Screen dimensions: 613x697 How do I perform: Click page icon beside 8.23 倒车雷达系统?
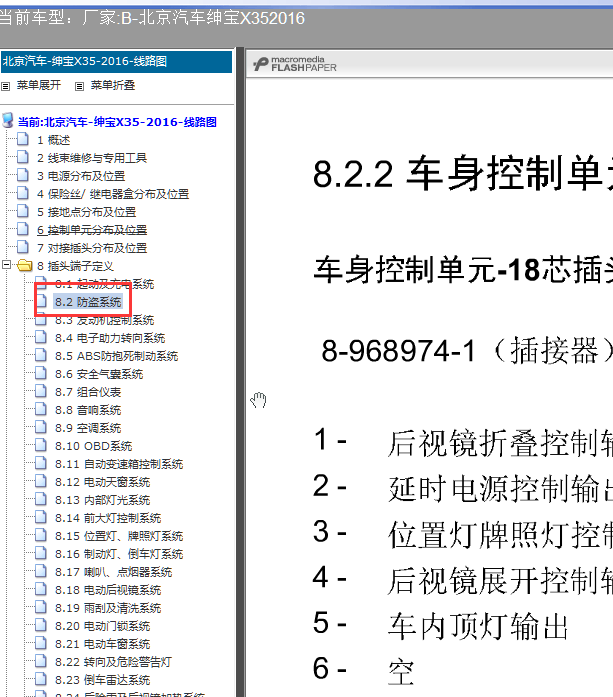(41, 679)
